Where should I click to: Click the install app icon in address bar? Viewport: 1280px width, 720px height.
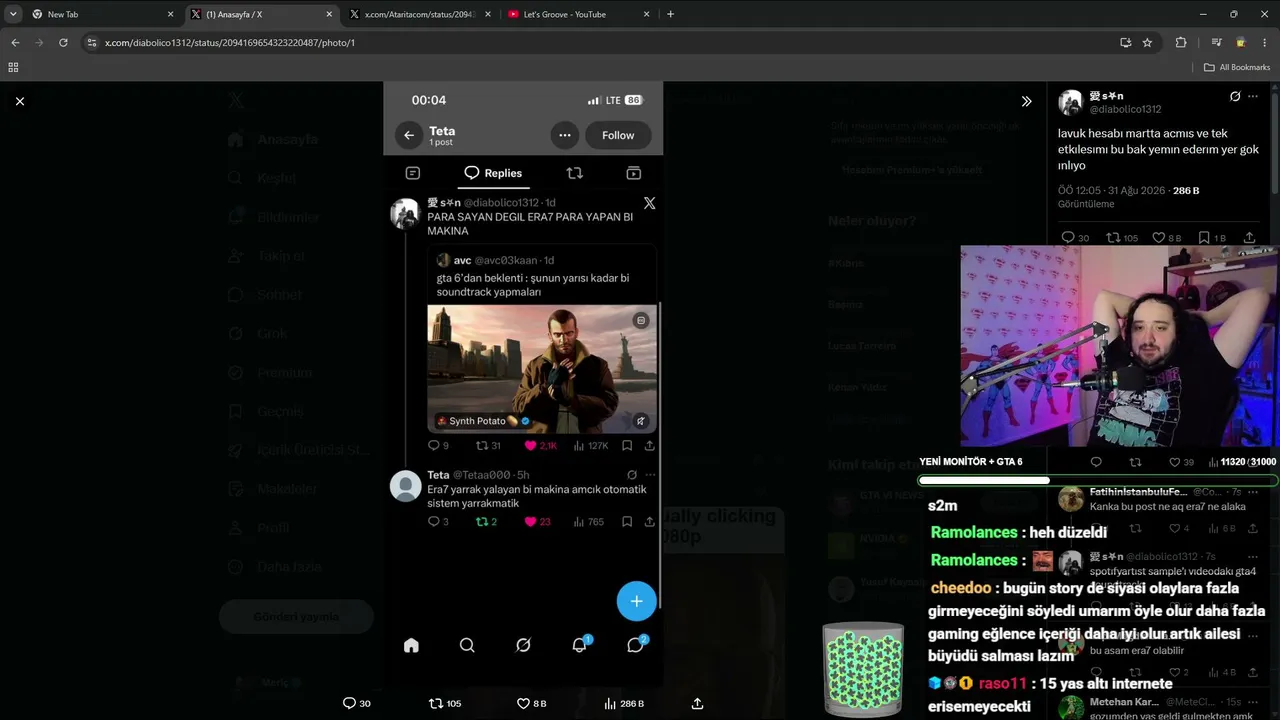(1126, 43)
